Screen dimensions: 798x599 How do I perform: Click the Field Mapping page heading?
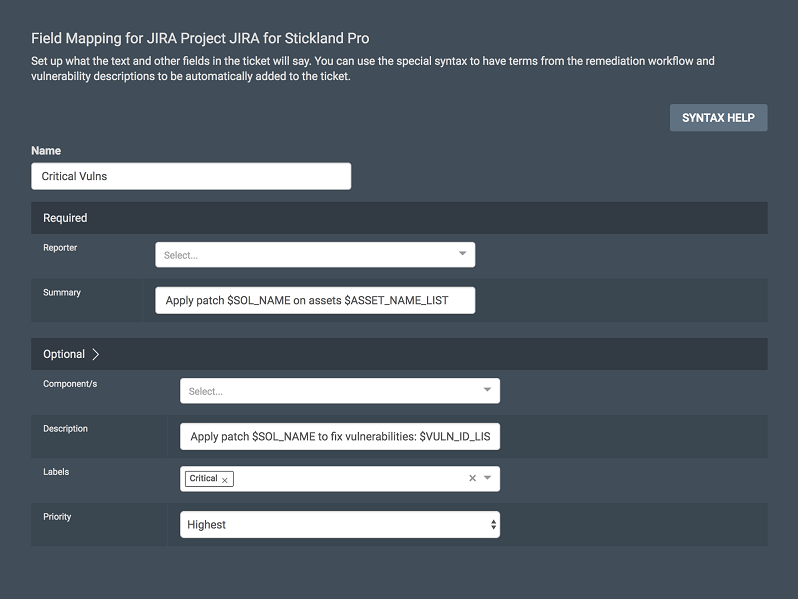click(x=200, y=38)
